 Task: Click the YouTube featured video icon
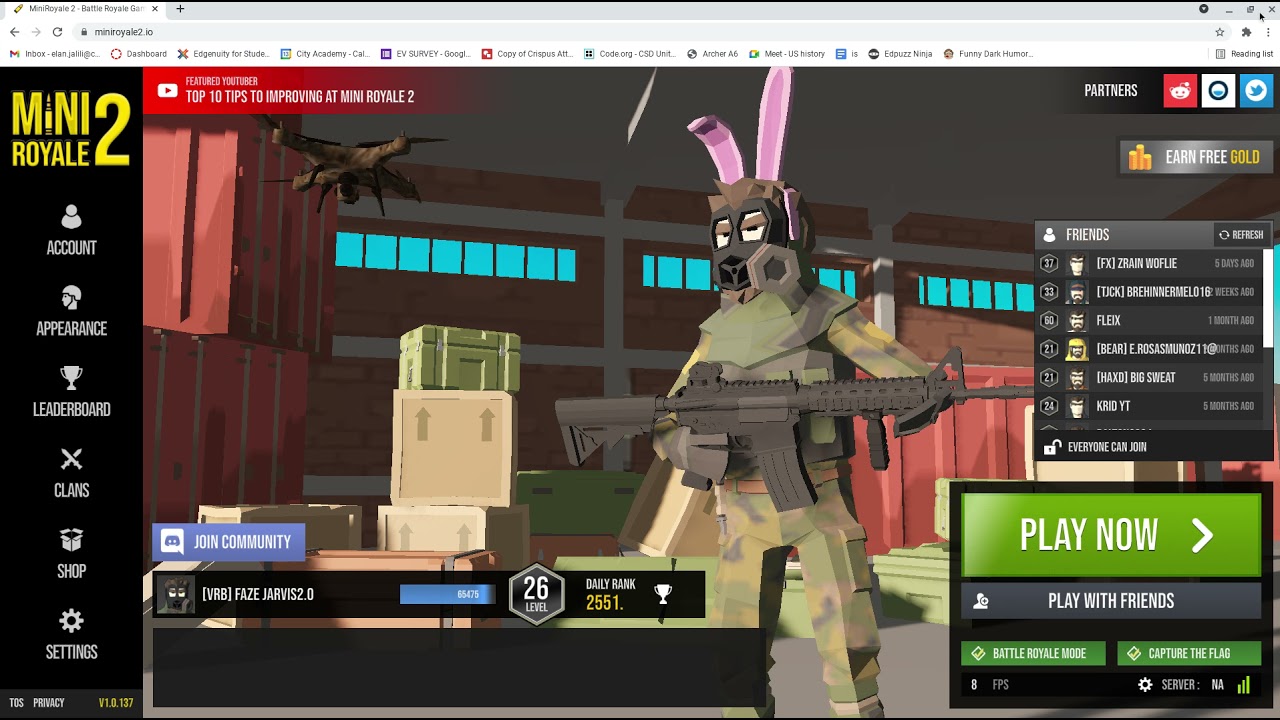167,91
